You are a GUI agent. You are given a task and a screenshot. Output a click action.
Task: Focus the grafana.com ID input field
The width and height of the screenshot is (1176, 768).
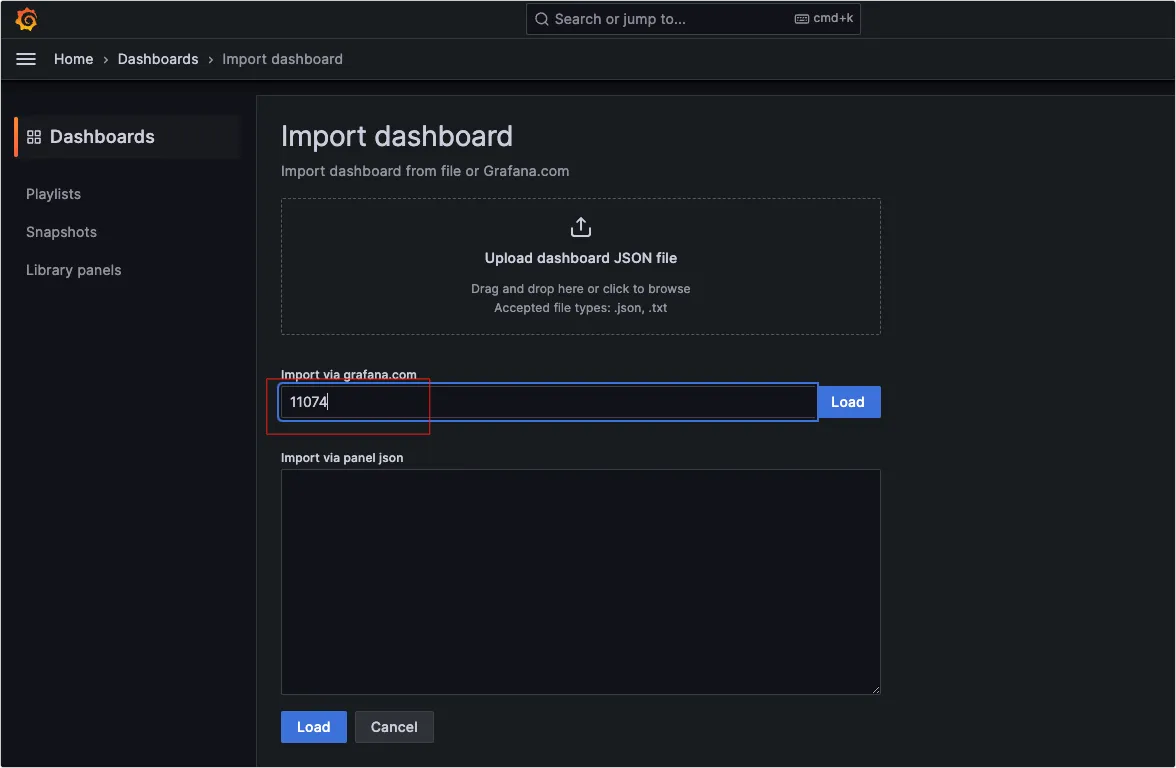click(x=548, y=402)
